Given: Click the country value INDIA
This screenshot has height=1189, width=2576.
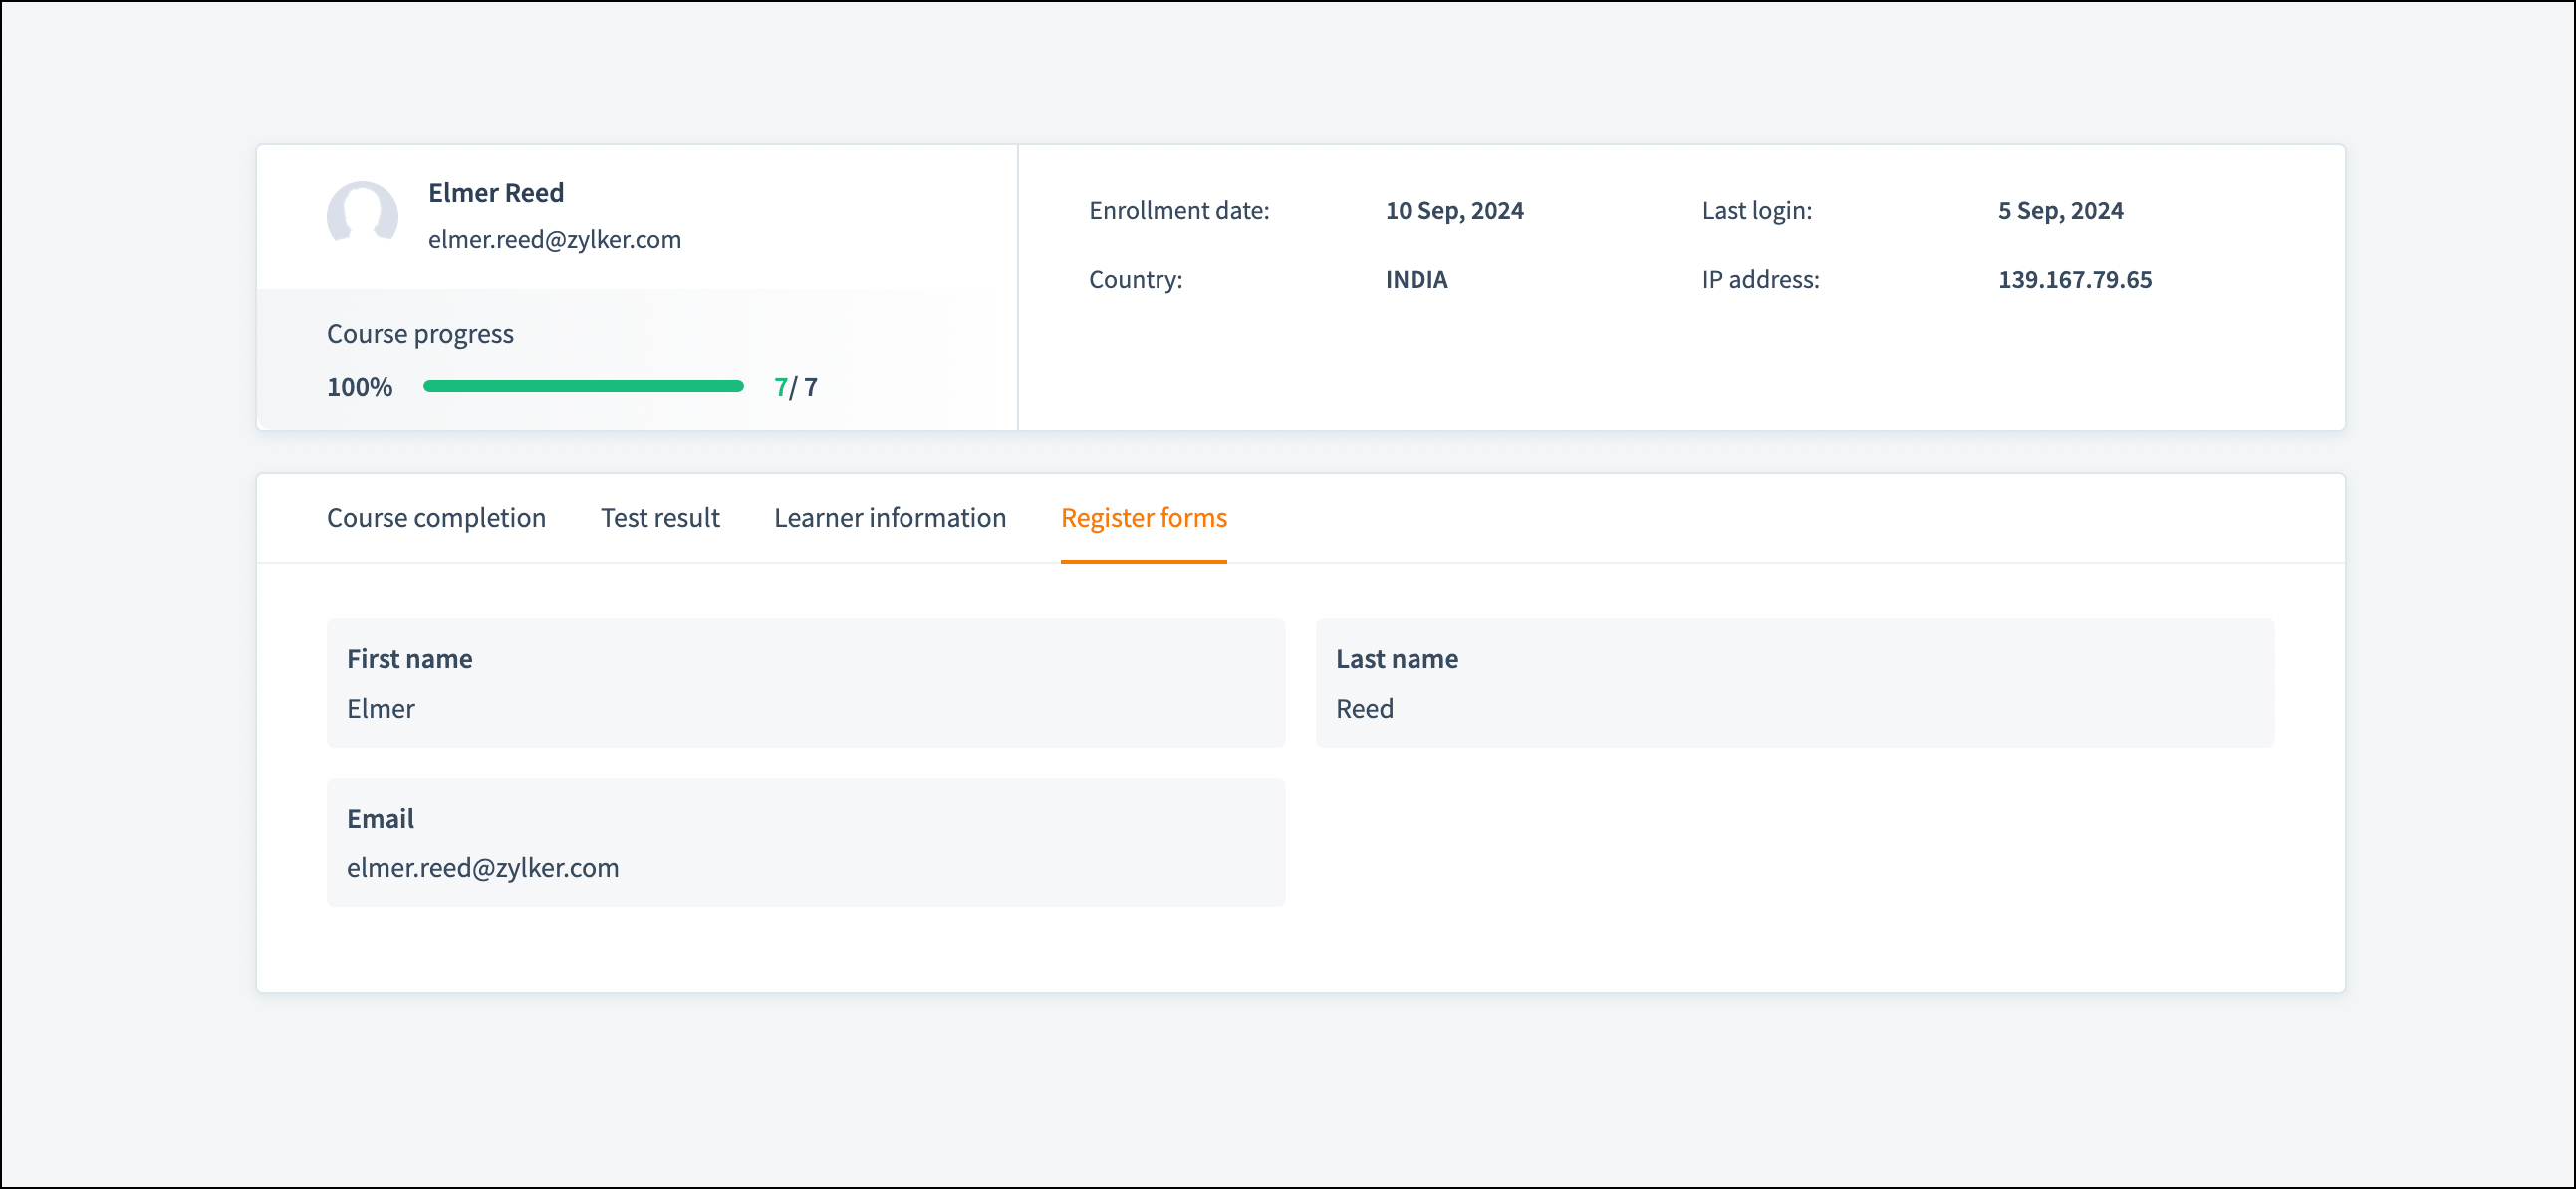Looking at the screenshot, I should (1416, 280).
